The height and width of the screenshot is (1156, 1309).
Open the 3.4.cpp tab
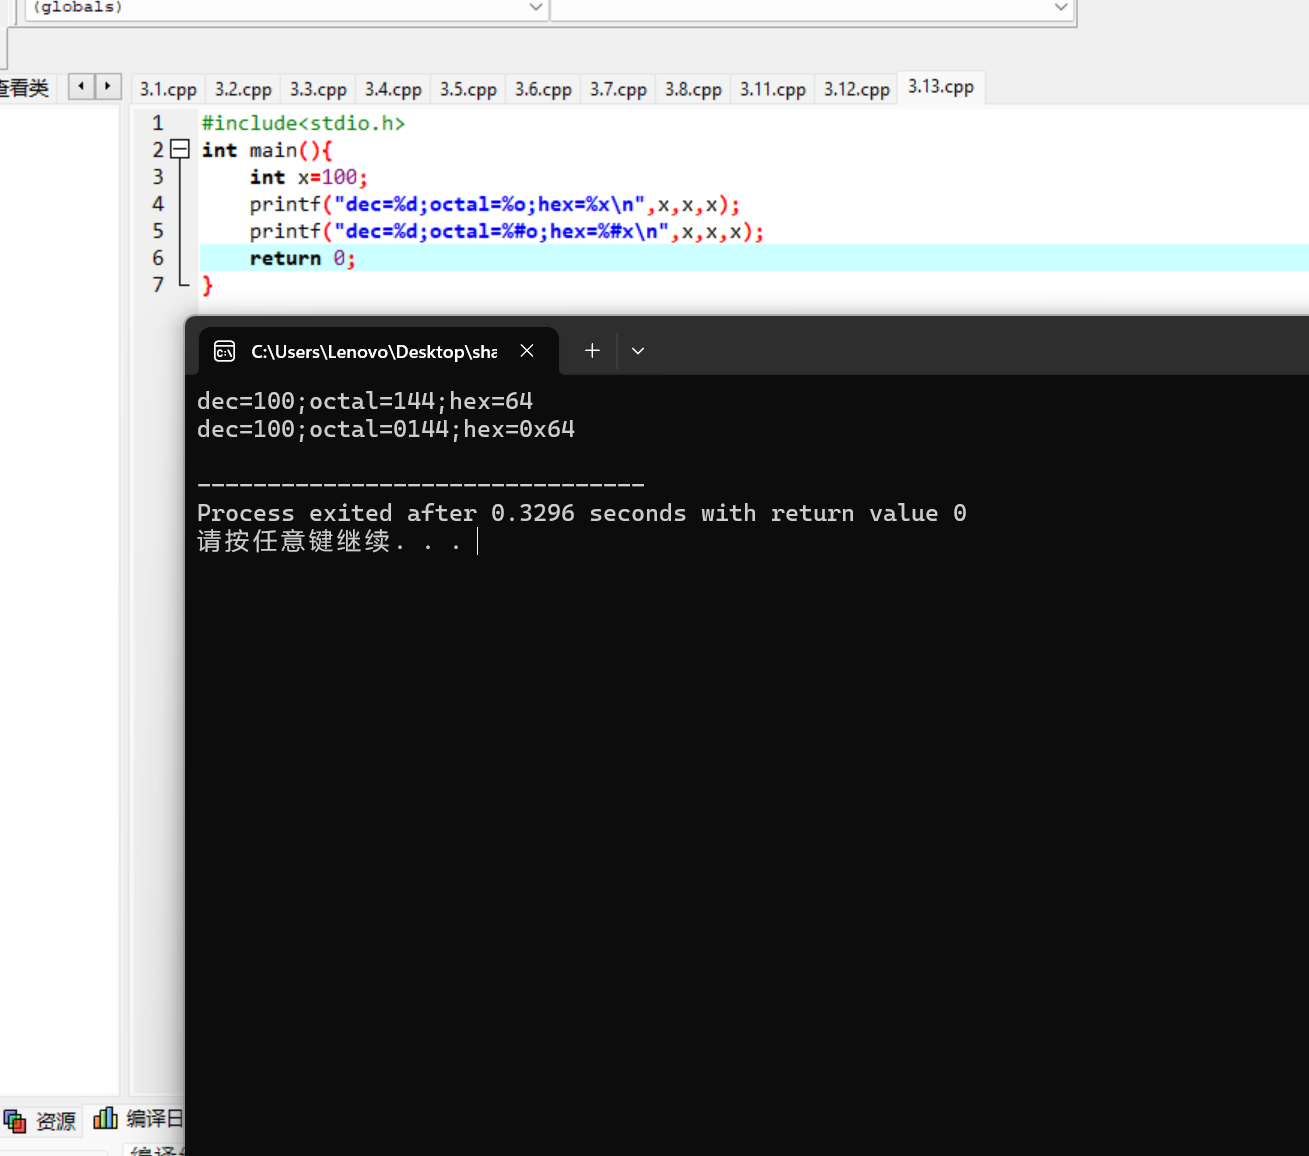393,89
